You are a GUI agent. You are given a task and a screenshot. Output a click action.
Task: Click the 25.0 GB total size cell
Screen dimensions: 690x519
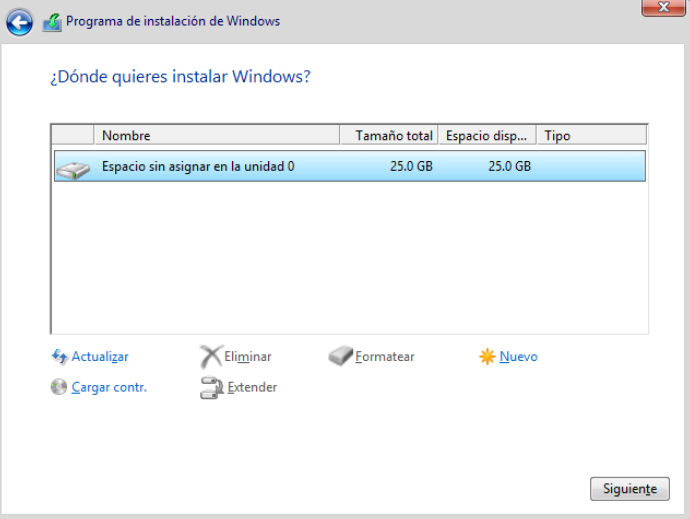click(411, 166)
